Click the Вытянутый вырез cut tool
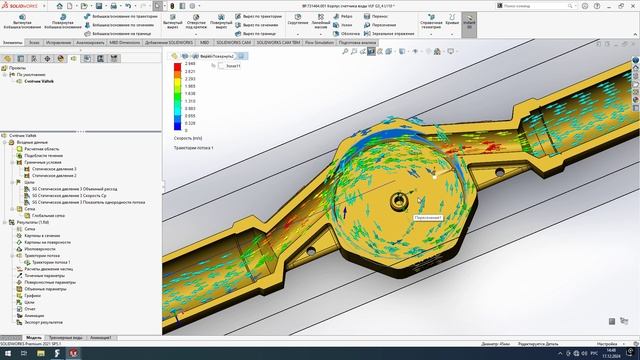640x360 pixels. 173,22
